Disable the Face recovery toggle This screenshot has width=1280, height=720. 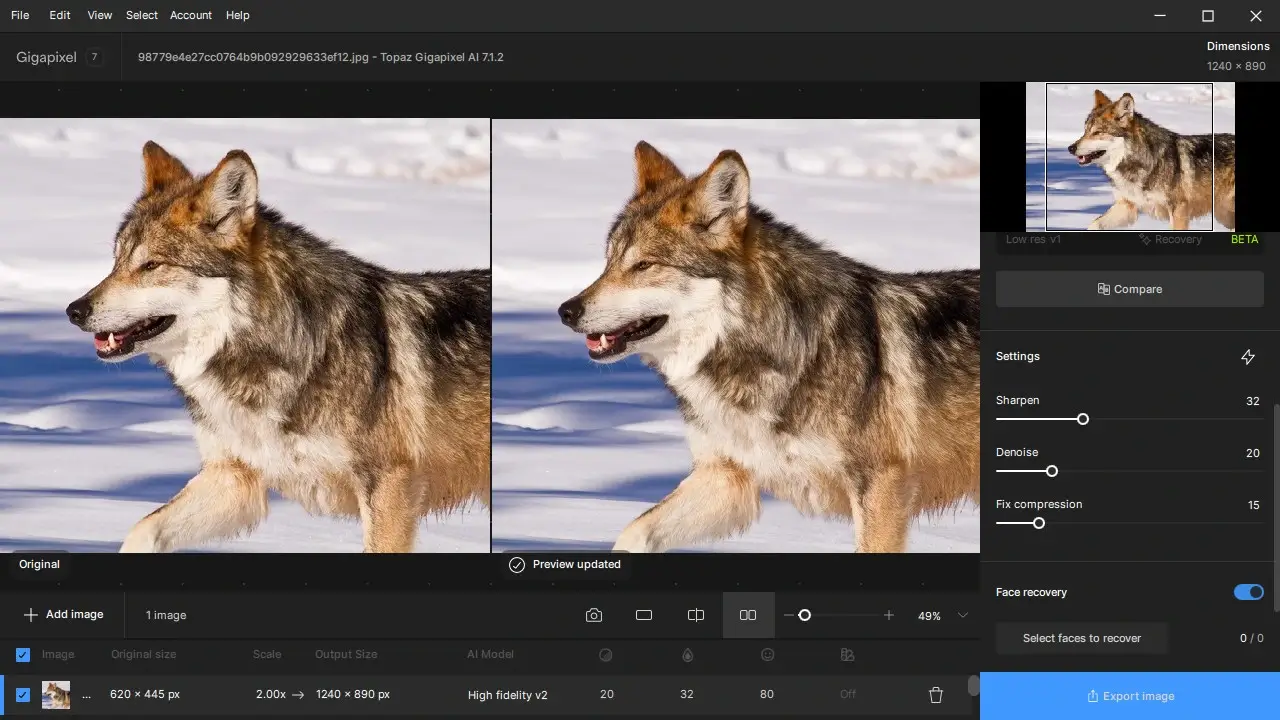[x=1248, y=592]
